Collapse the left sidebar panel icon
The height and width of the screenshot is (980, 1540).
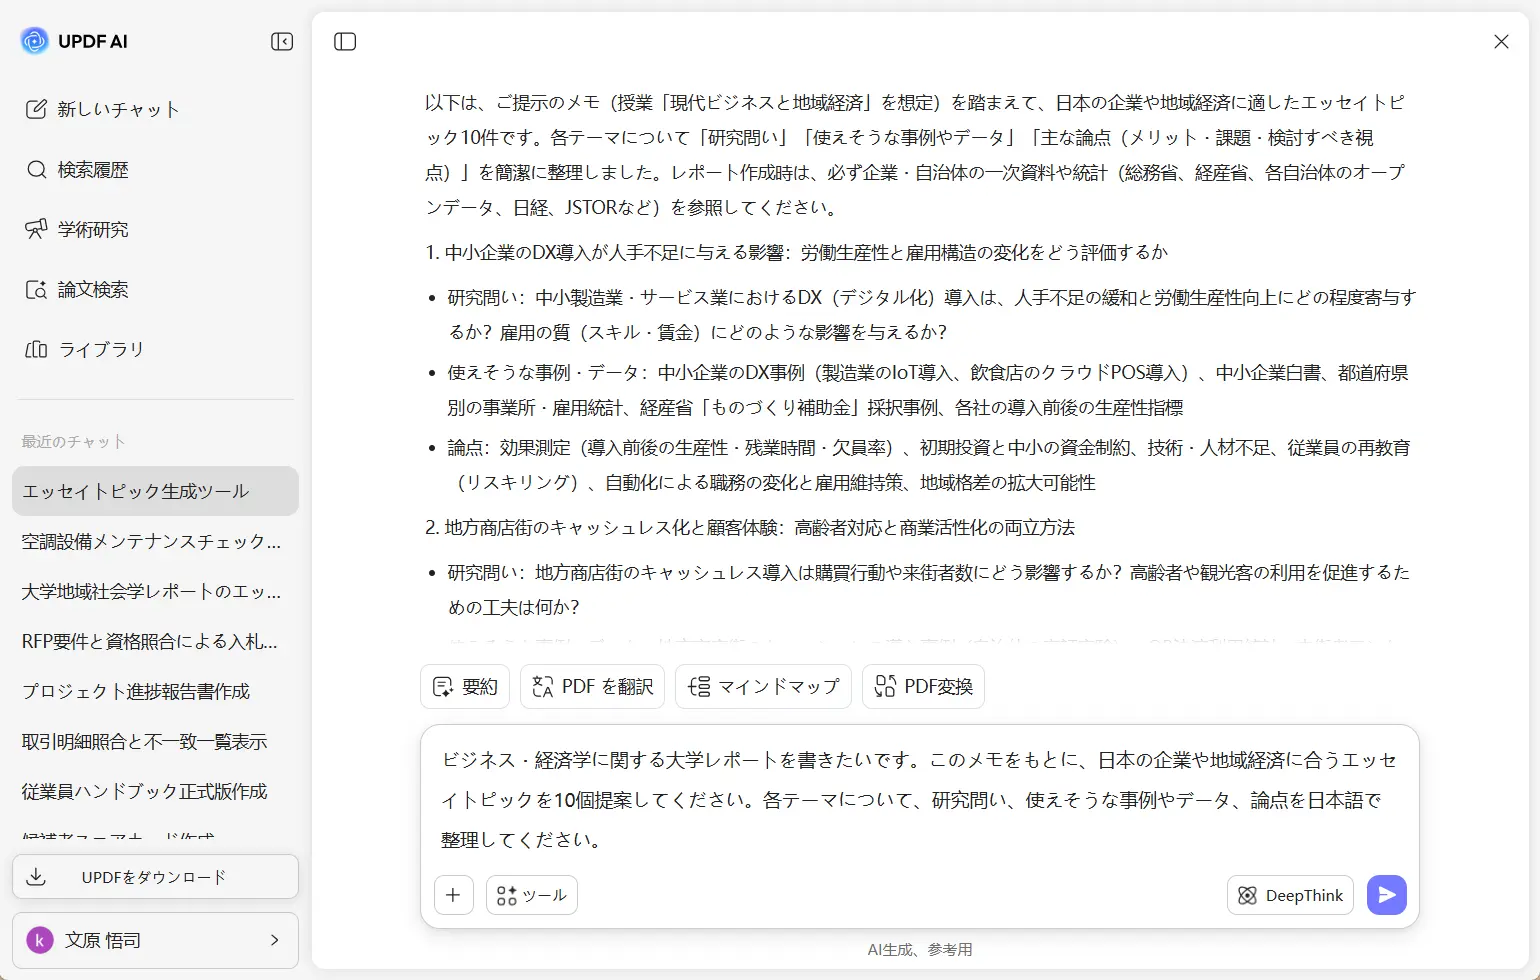coord(282,41)
